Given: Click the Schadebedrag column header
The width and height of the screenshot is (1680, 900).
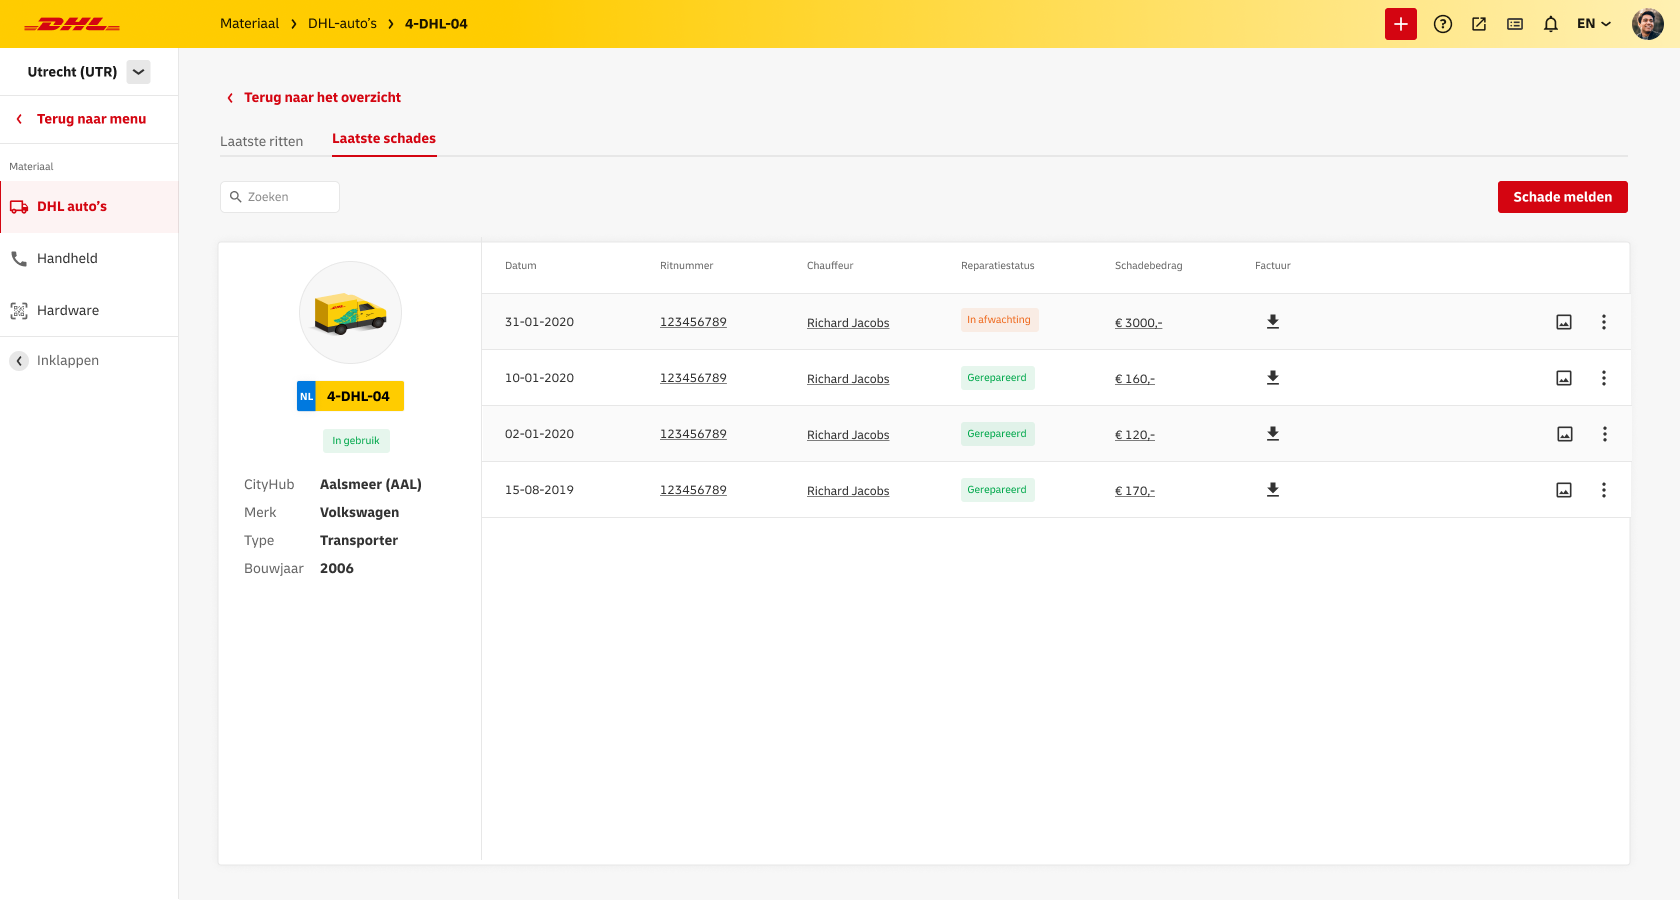Looking at the screenshot, I should pyautogui.click(x=1149, y=266).
